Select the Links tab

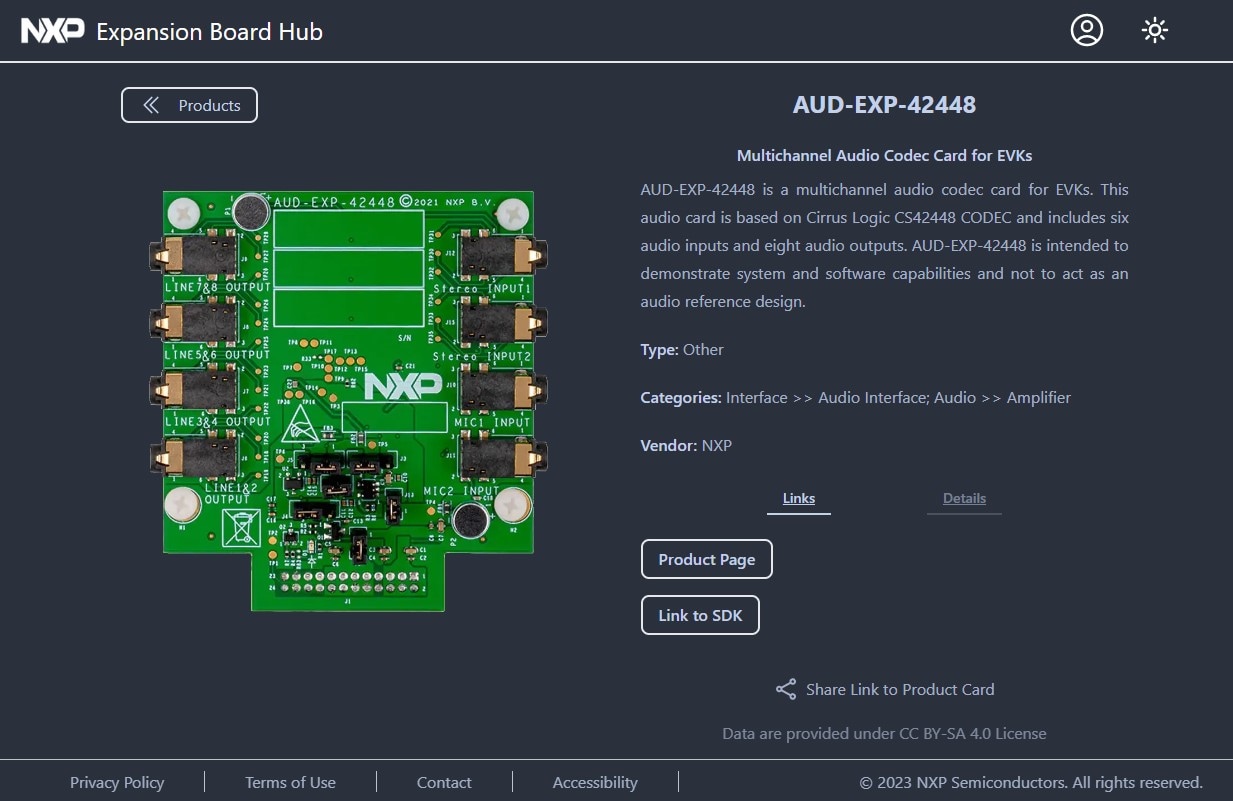pos(798,498)
